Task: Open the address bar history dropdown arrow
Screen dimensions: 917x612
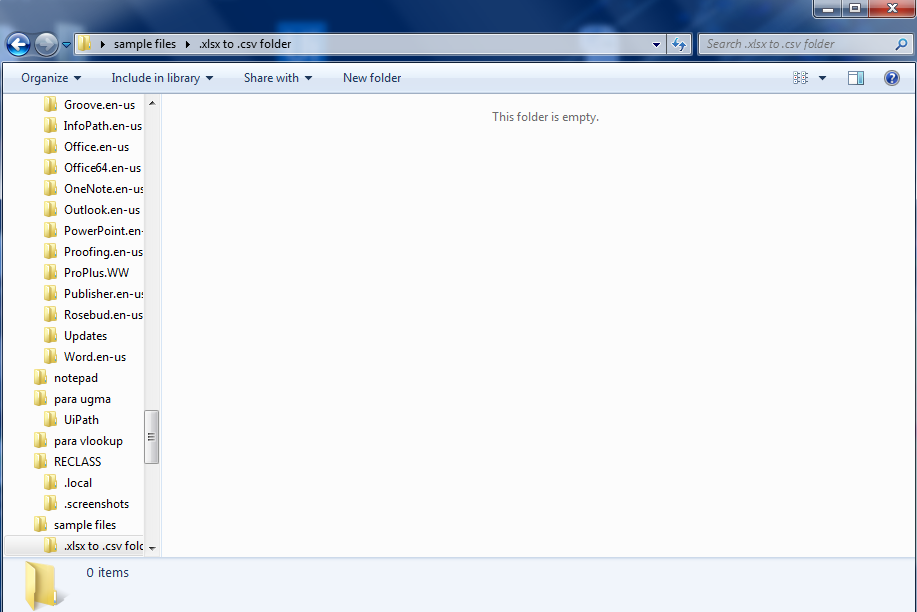Action: click(x=656, y=44)
